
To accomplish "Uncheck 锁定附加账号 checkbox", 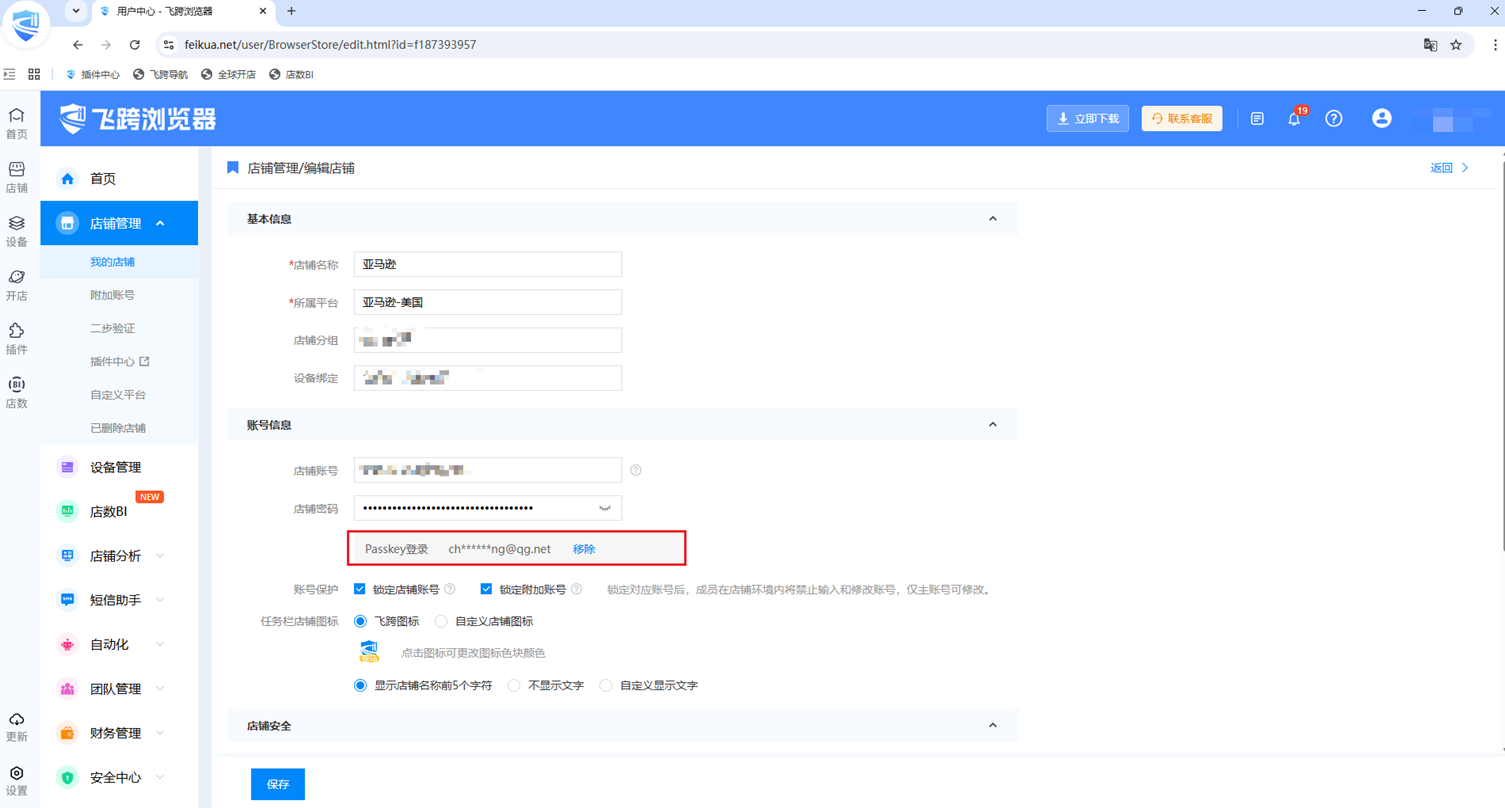I will pos(486,589).
